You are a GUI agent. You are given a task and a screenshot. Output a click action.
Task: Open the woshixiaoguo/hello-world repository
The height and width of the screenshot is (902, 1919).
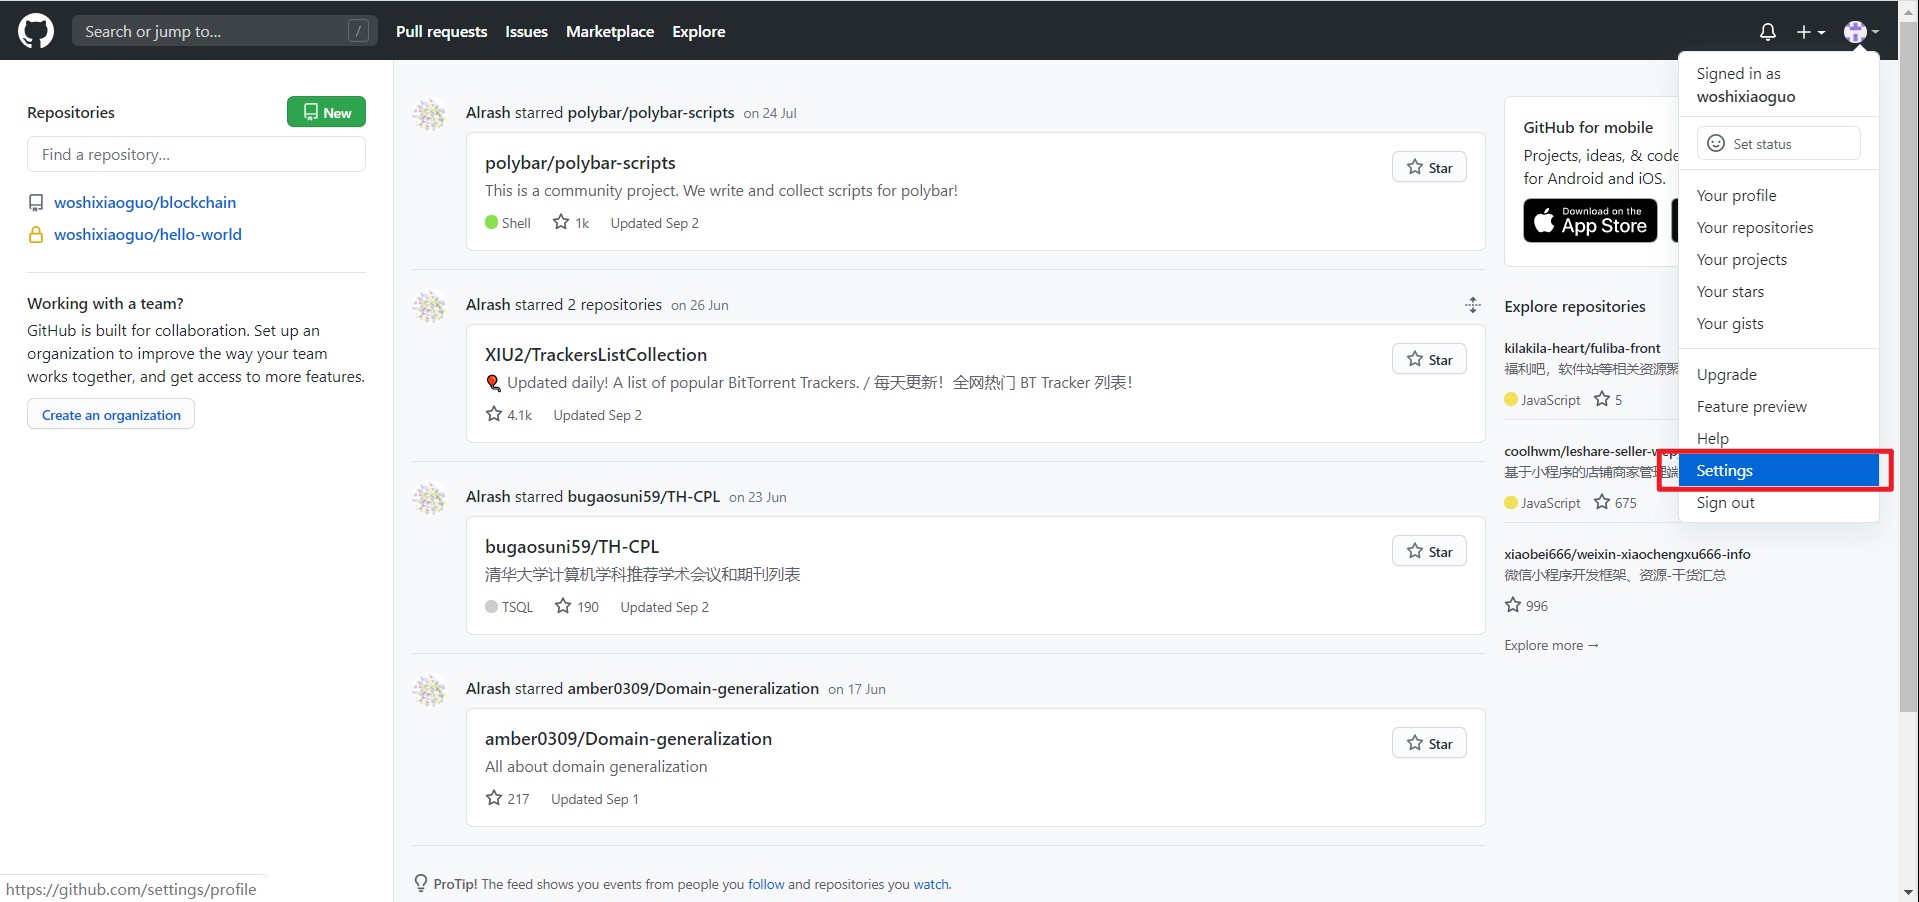tap(148, 234)
